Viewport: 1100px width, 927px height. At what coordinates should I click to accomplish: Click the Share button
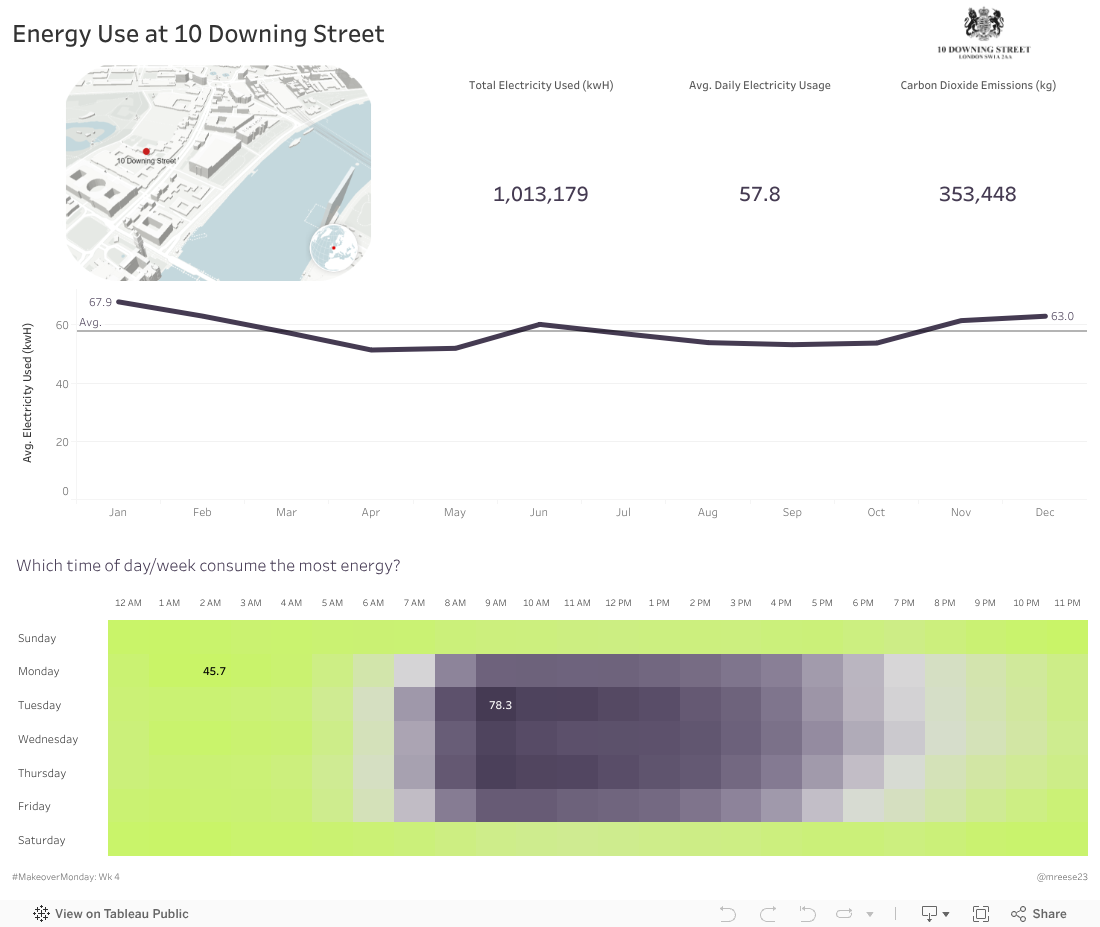click(x=1038, y=914)
